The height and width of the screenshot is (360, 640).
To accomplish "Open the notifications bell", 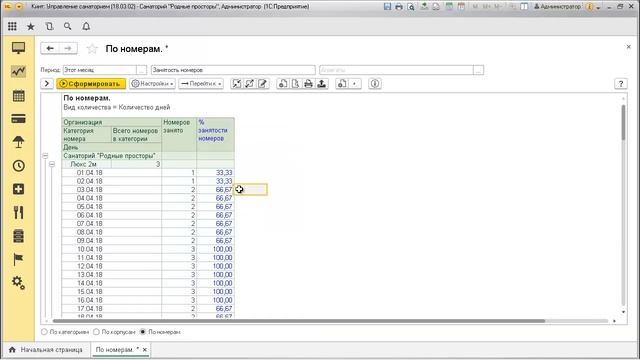I will (x=86, y=27).
